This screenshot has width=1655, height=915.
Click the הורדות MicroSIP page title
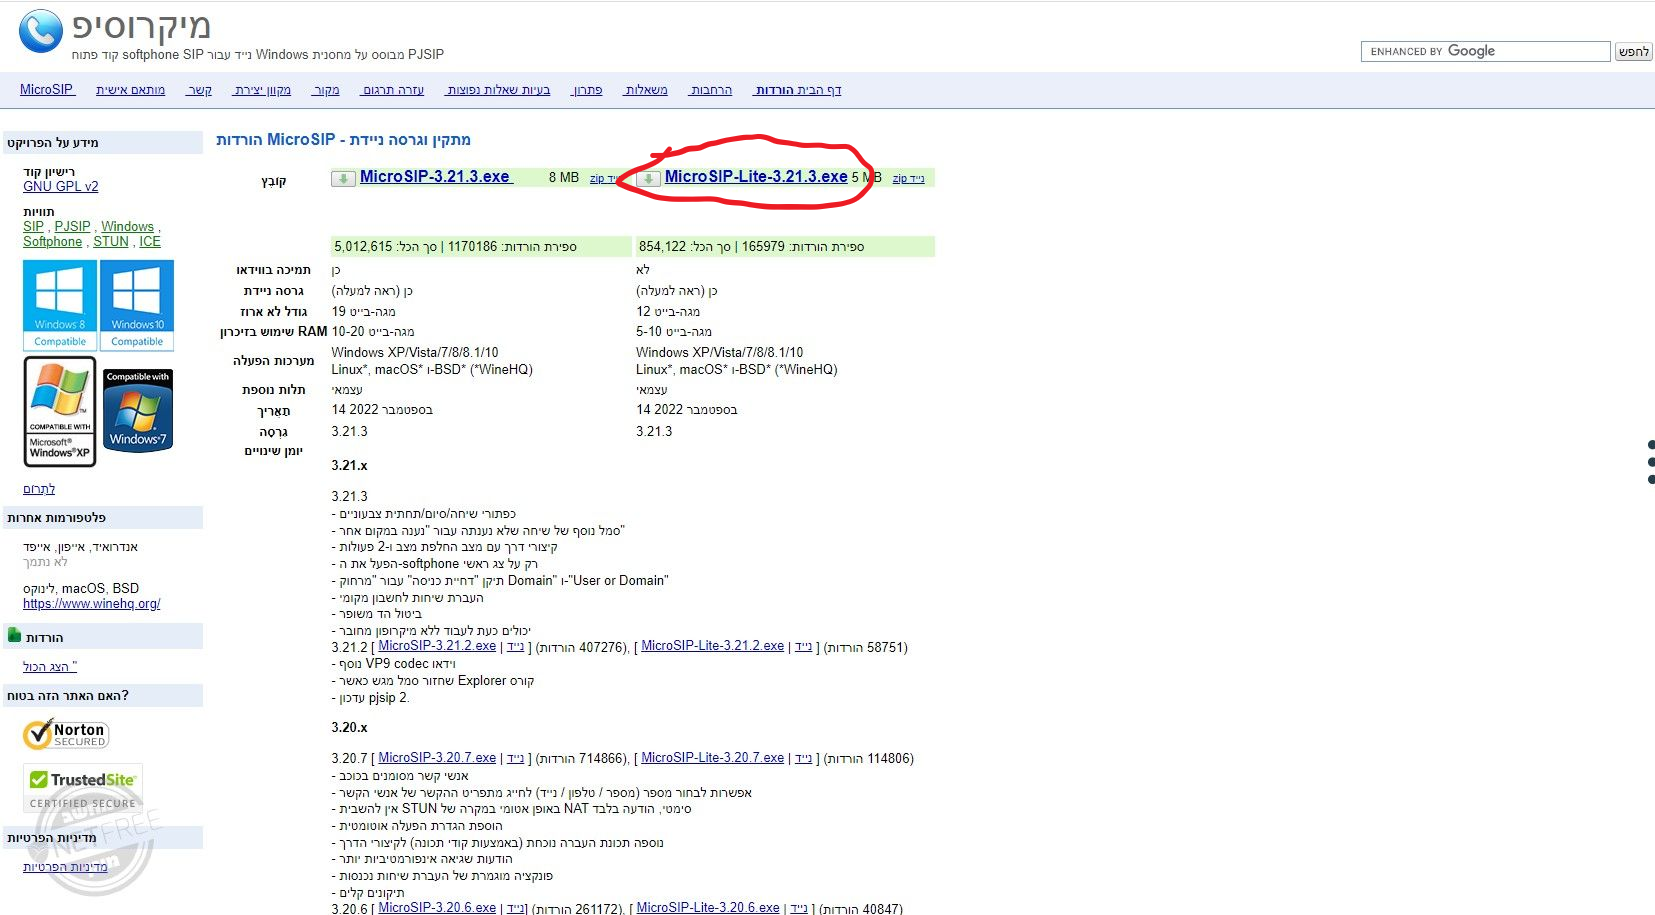tap(344, 140)
